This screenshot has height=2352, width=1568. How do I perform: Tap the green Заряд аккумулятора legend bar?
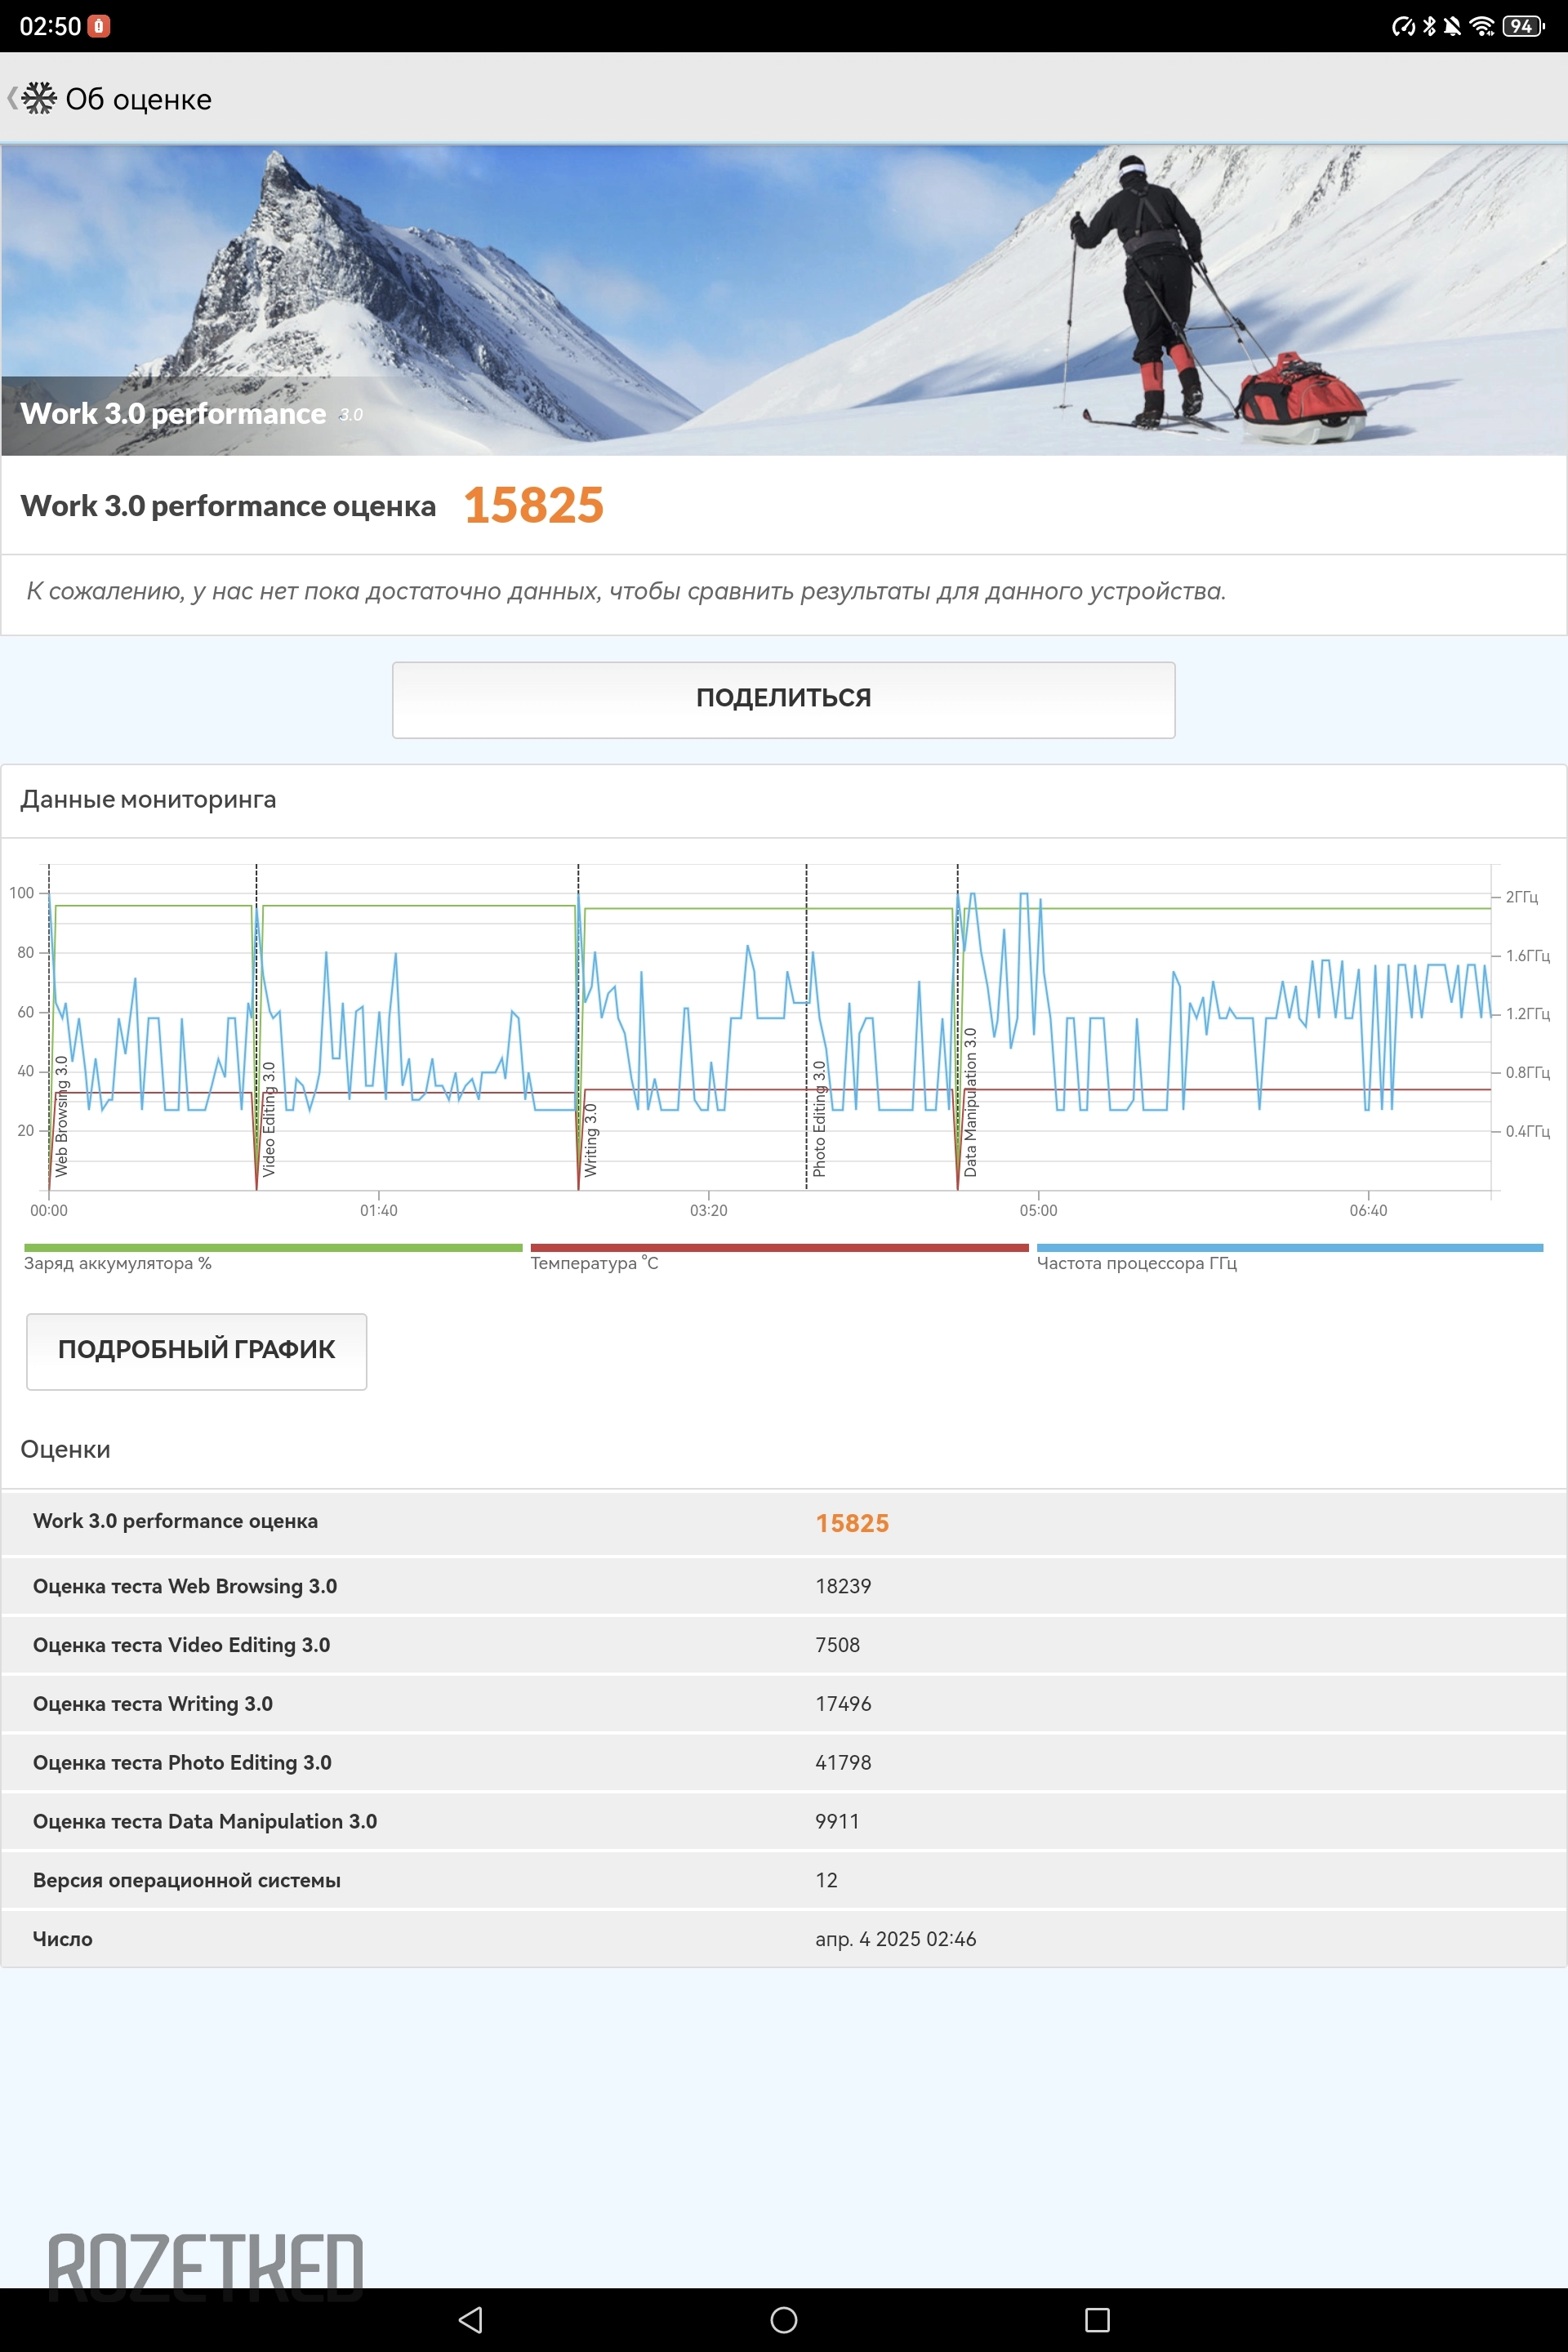[x=273, y=1248]
